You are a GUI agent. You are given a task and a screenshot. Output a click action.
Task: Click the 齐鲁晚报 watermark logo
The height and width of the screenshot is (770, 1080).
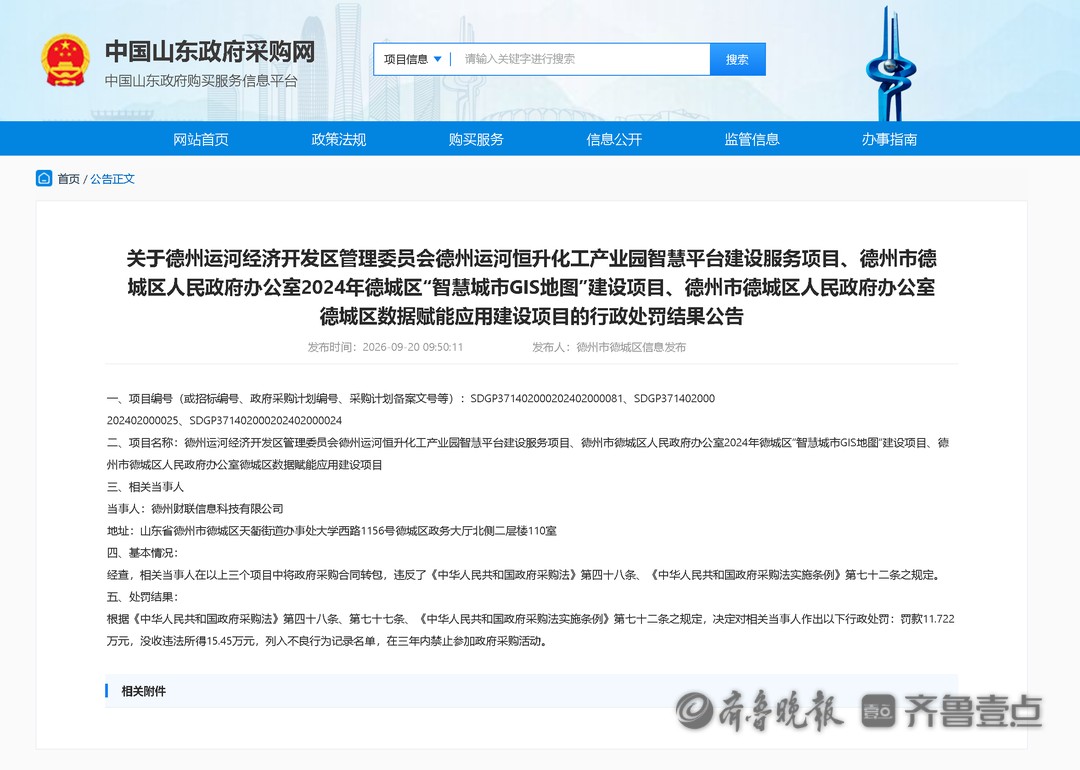[x=760, y=711]
